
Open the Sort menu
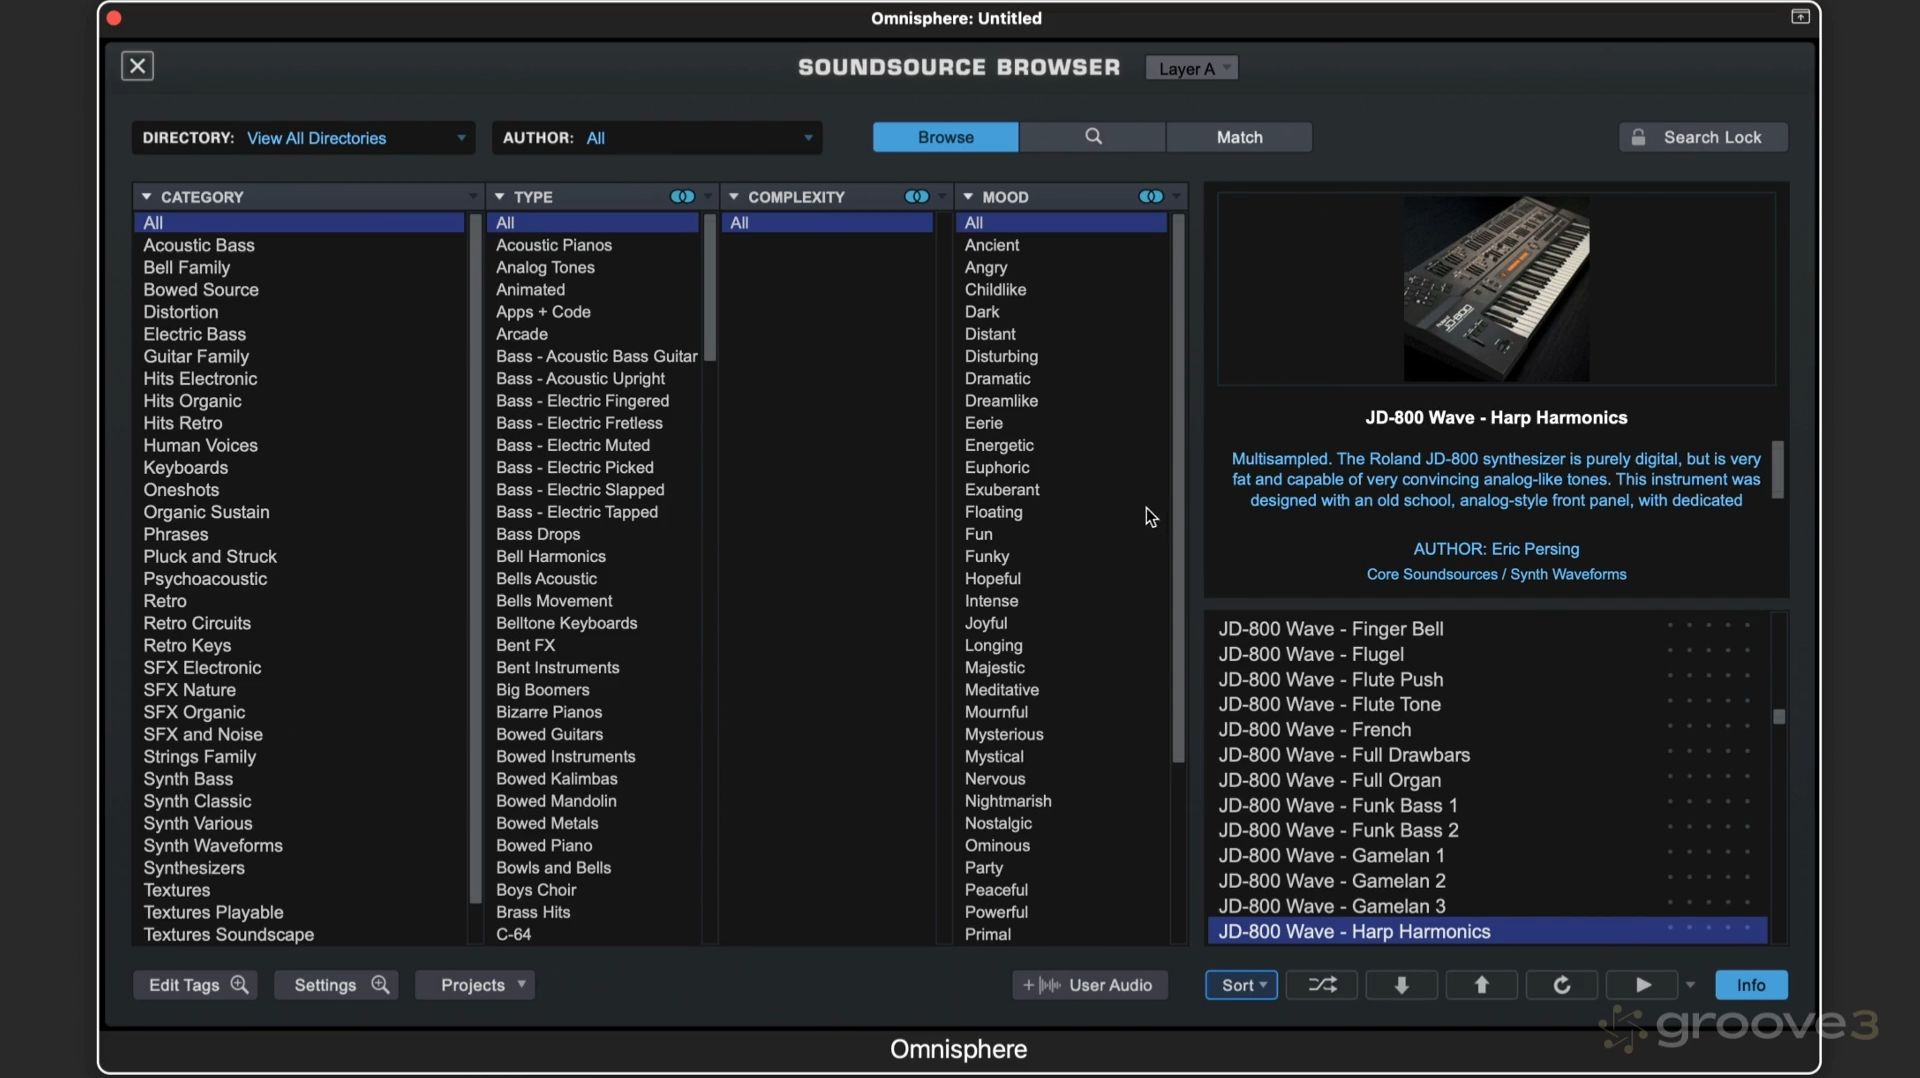(1241, 985)
